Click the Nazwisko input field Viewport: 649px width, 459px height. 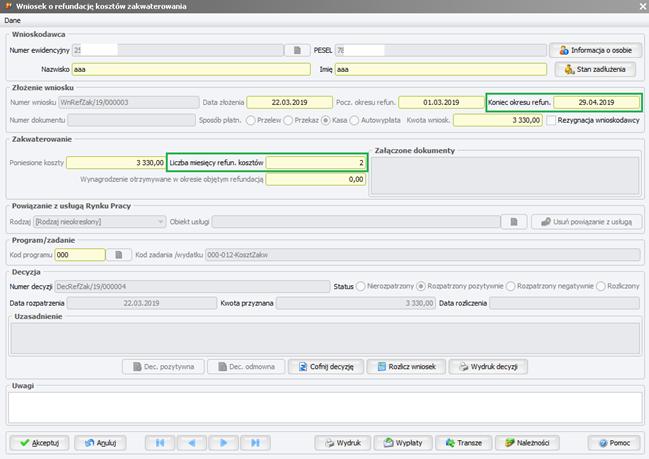pos(191,70)
